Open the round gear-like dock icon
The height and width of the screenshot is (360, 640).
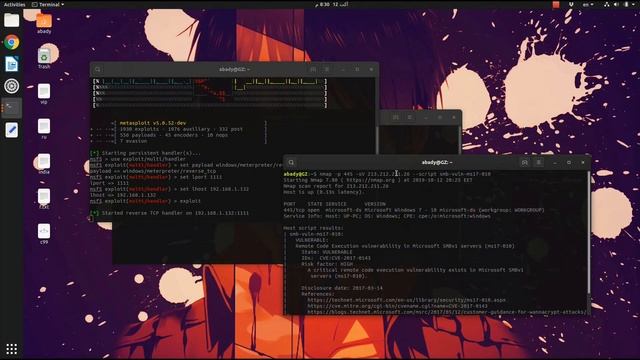coord(11,86)
